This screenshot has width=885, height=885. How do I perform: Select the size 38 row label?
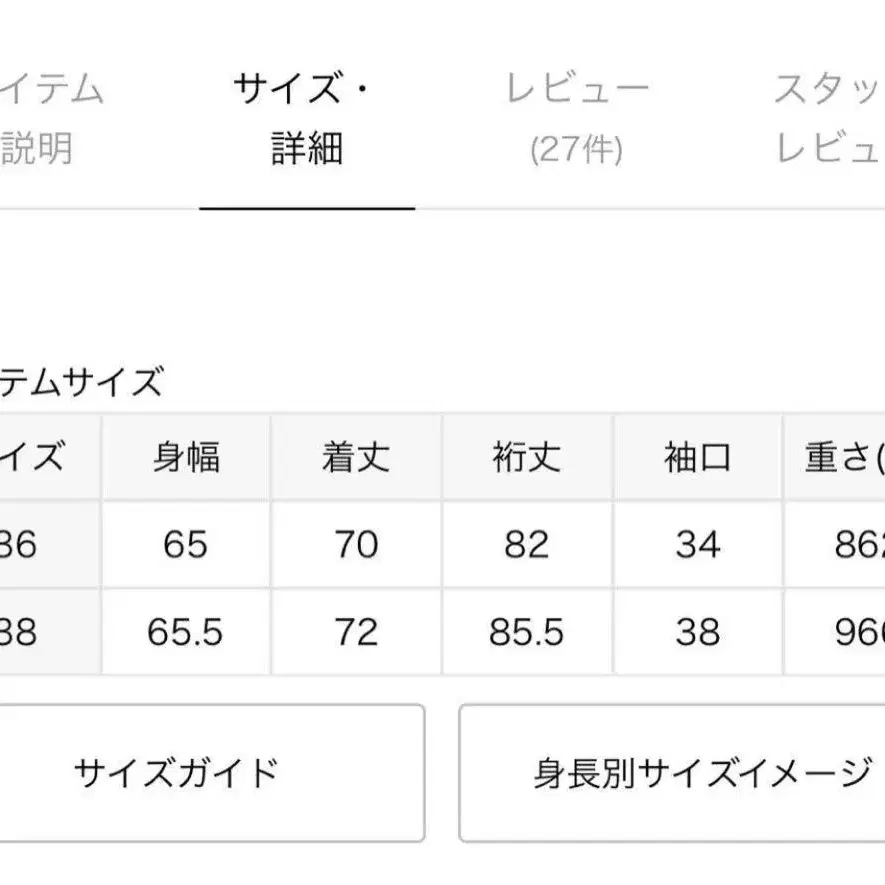tap(30, 632)
